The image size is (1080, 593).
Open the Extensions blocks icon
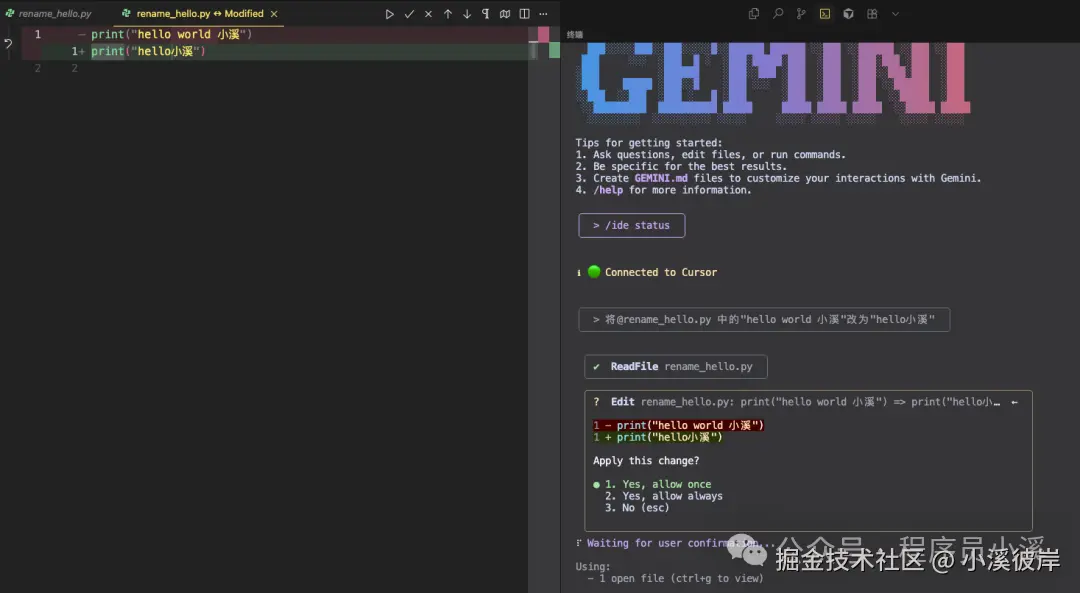coord(872,14)
